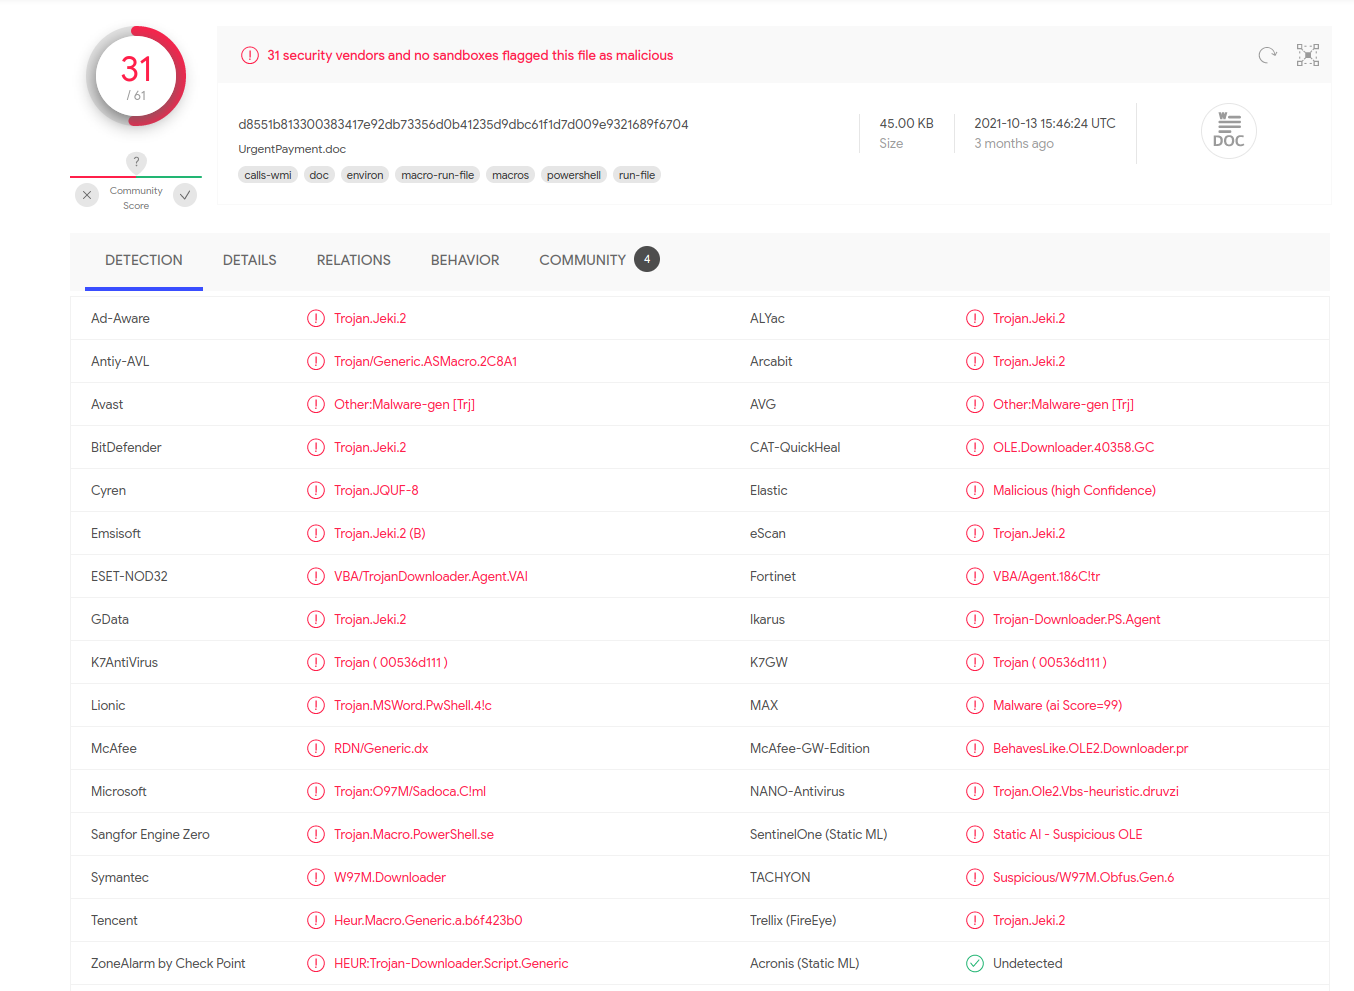Viewport: 1354px width, 991px height.
Task: Click the DOC file type icon
Action: (x=1228, y=132)
